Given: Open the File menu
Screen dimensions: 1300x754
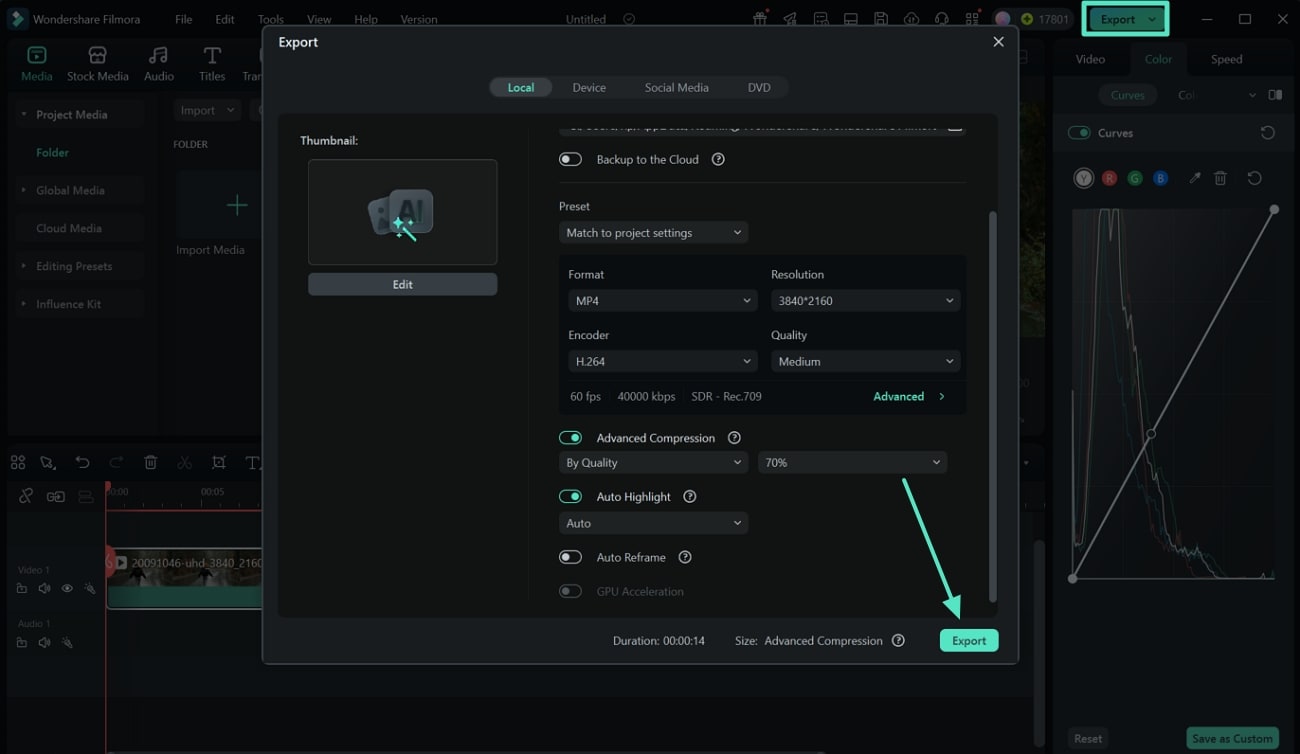Looking at the screenshot, I should click(x=184, y=19).
